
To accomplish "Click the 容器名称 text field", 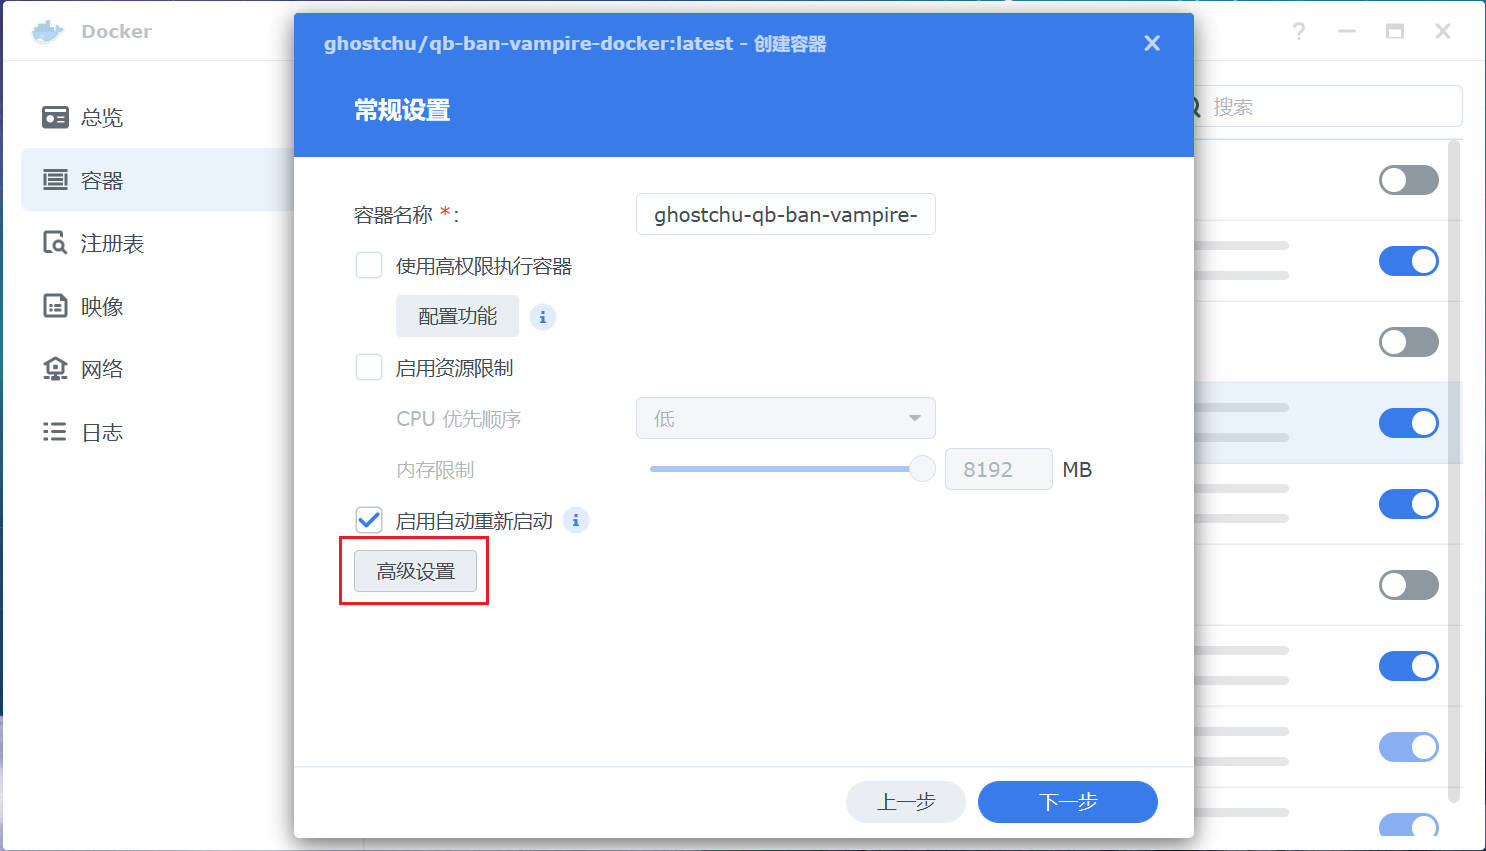I will pyautogui.click(x=785, y=215).
